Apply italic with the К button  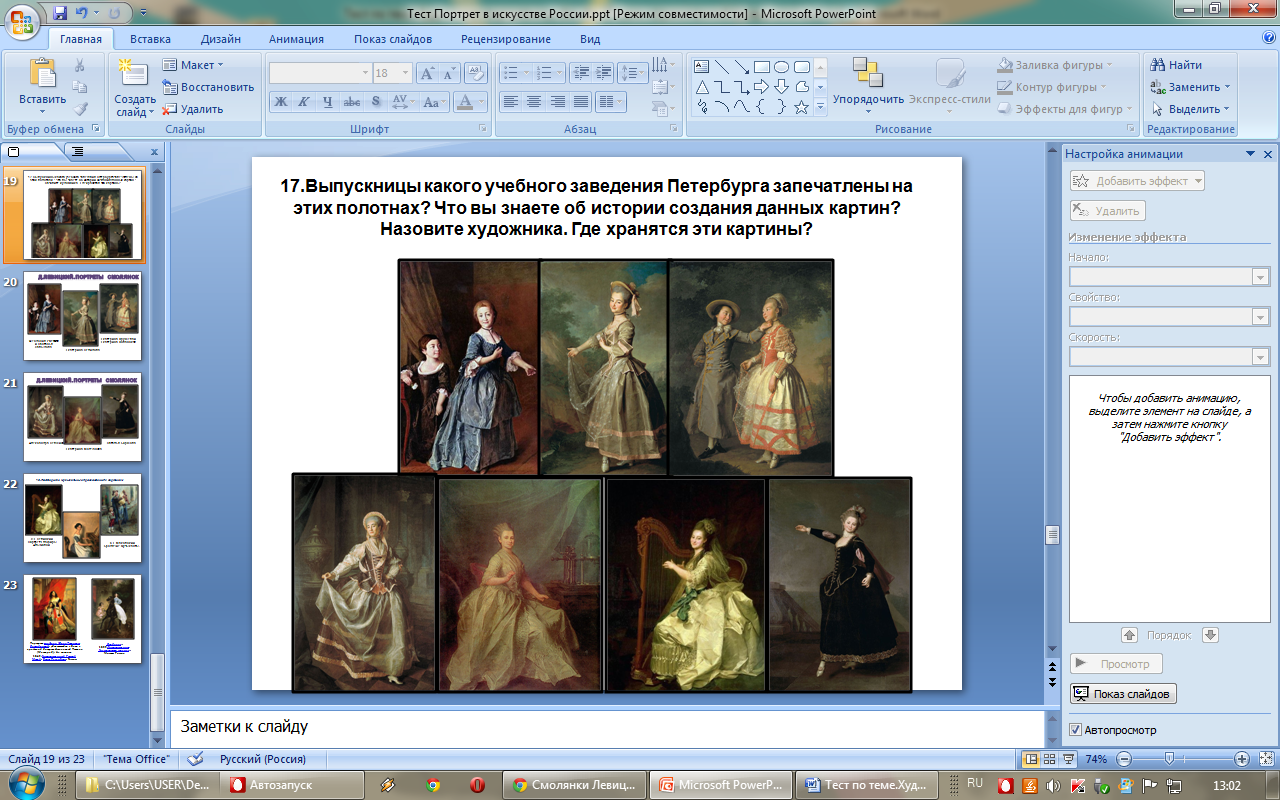click(303, 102)
